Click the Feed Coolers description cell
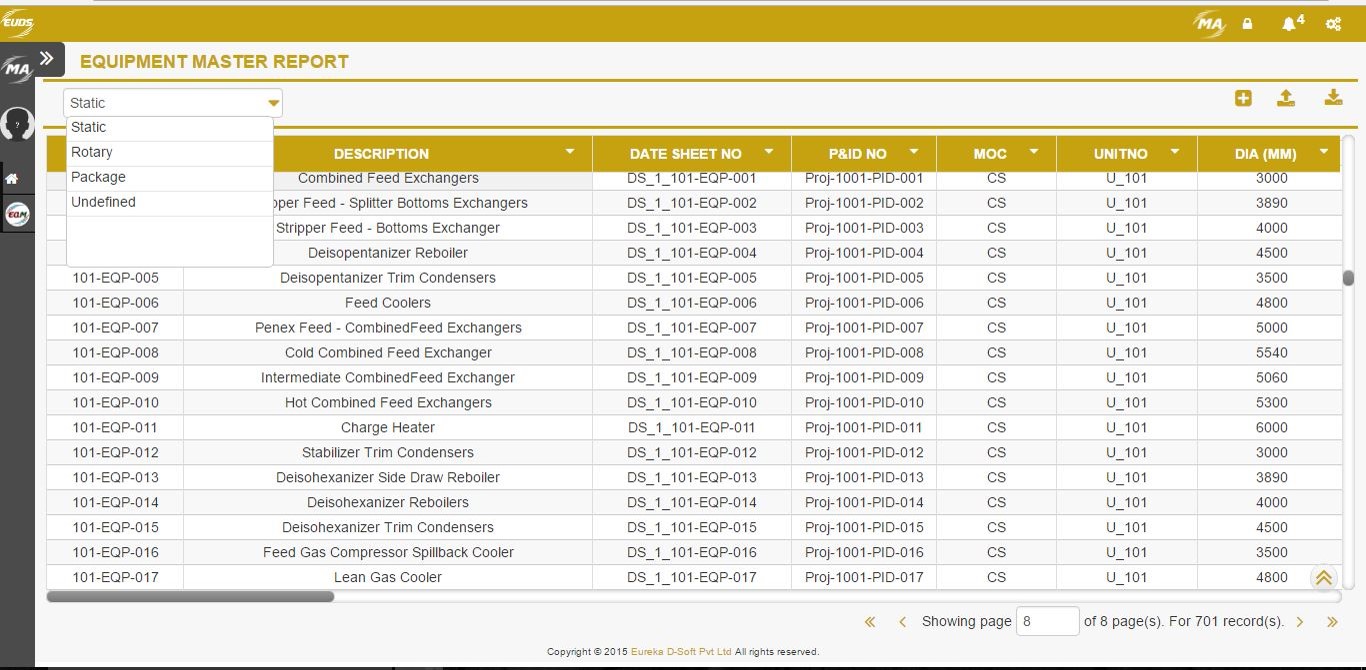 388,303
